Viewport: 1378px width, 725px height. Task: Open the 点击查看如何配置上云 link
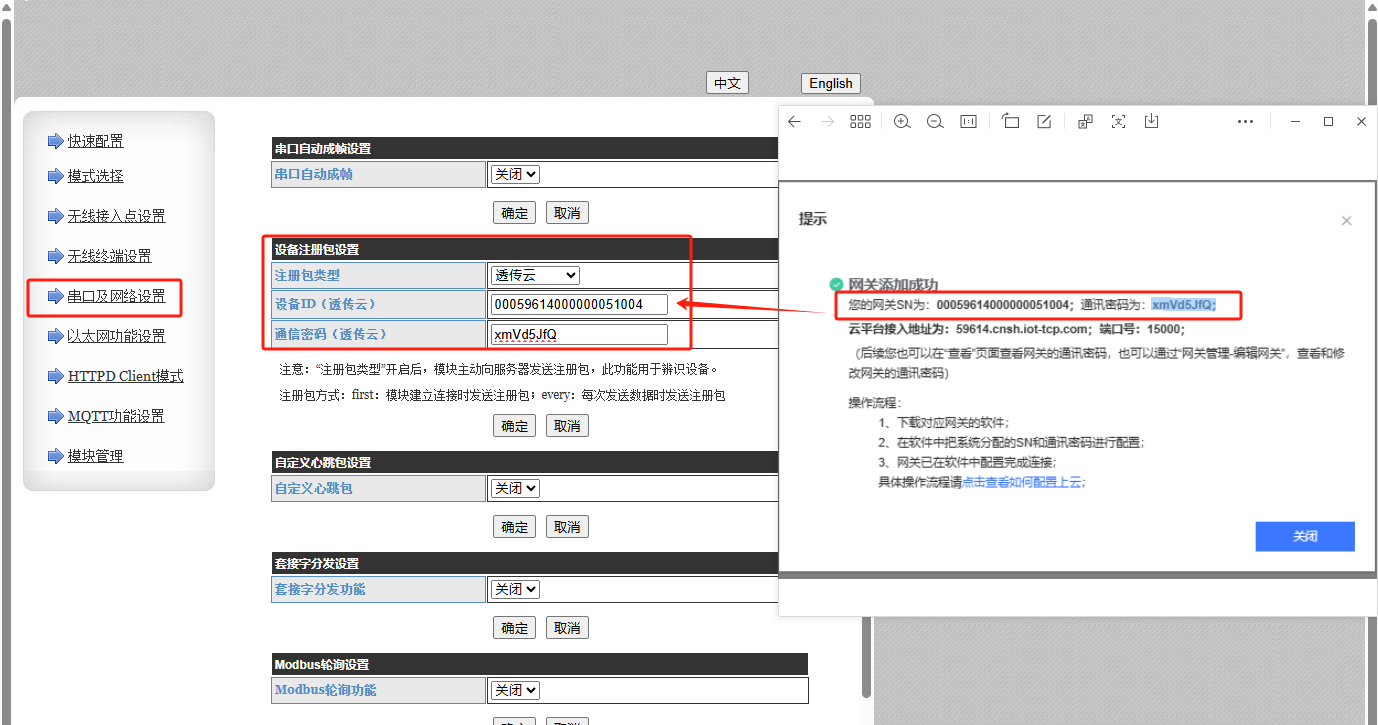(x=1023, y=481)
